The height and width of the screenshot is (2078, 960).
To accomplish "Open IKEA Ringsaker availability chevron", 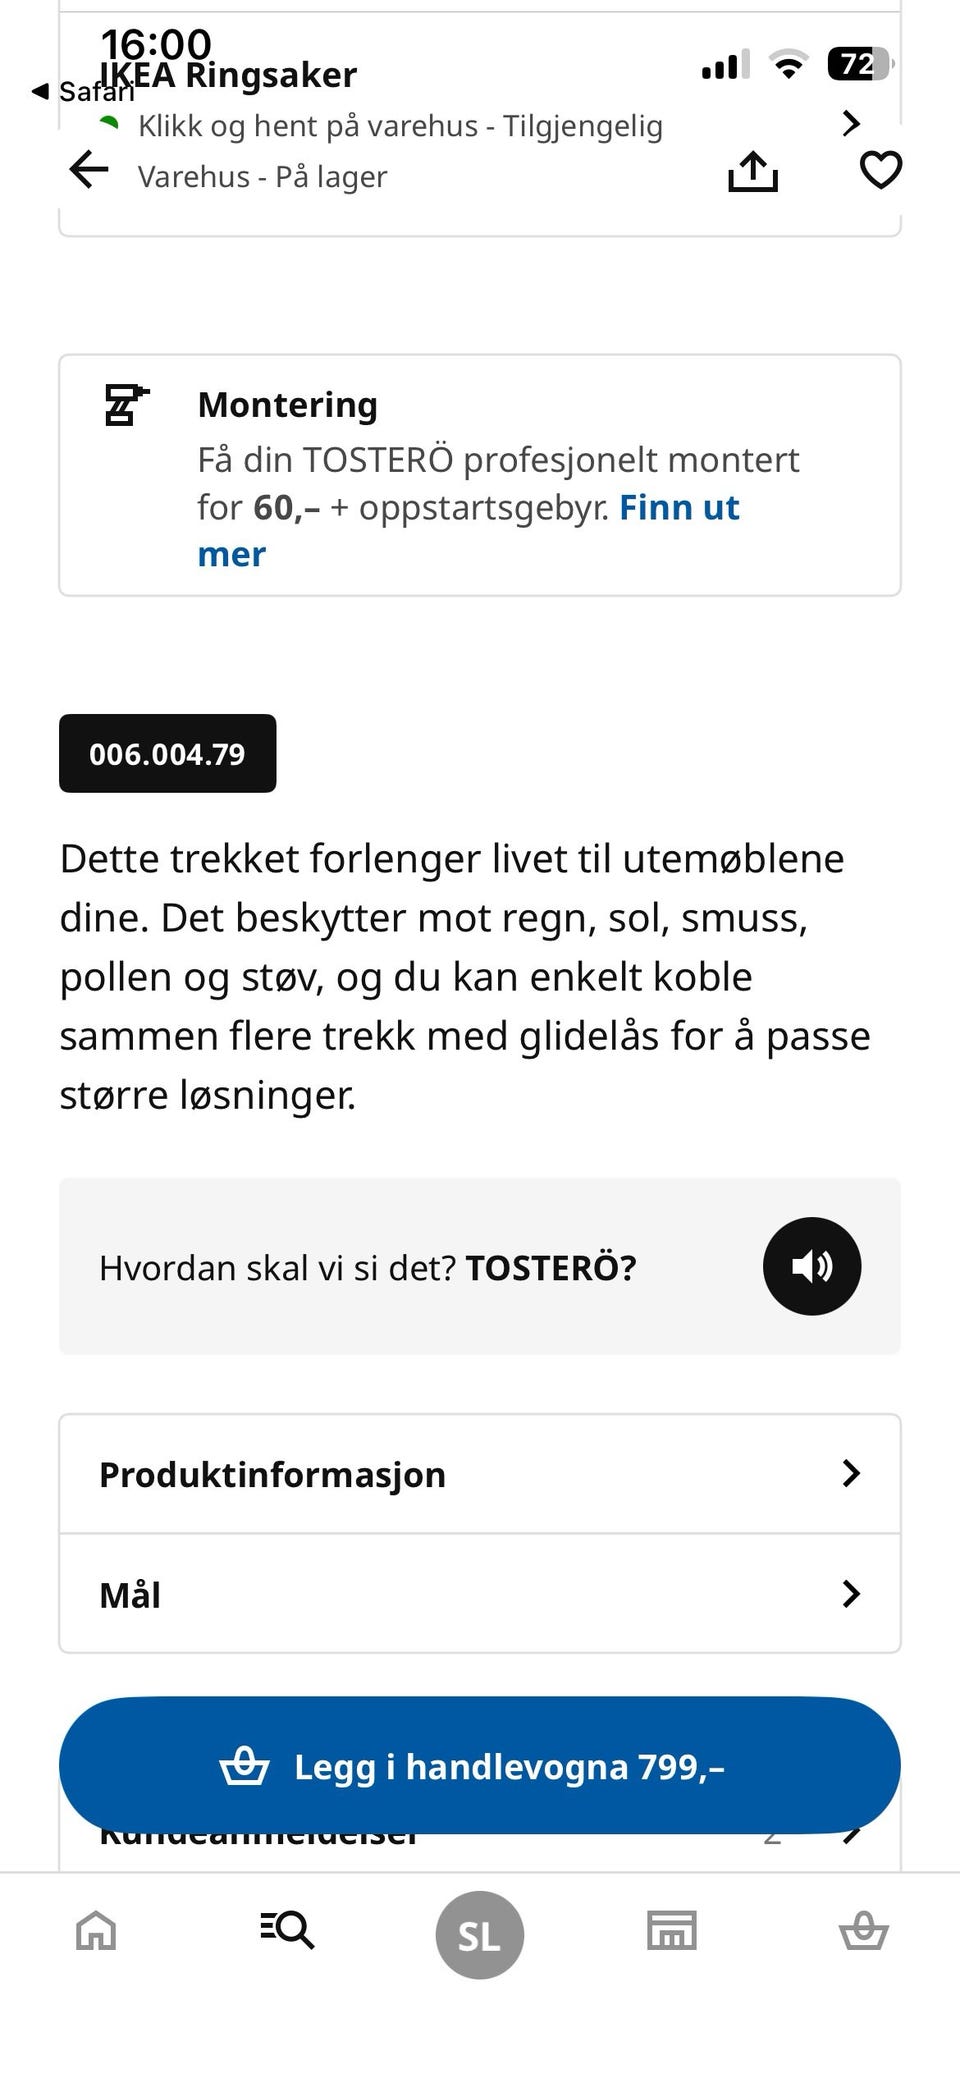I will pos(851,123).
